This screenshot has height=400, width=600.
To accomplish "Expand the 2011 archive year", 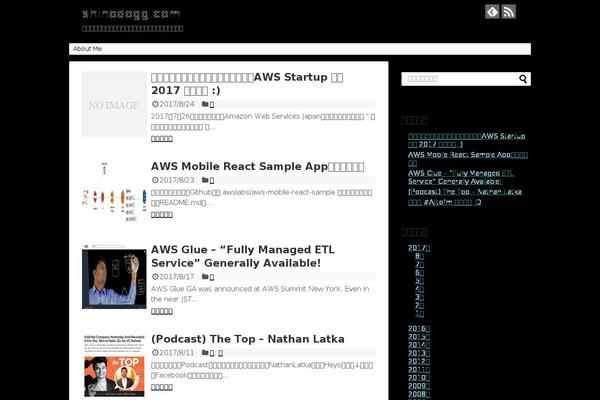I will (419, 370).
